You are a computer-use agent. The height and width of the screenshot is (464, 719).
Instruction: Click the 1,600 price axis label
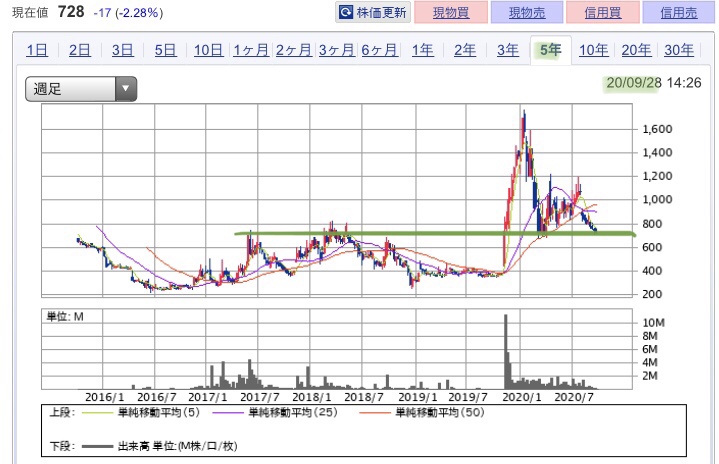pyautogui.click(x=657, y=129)
